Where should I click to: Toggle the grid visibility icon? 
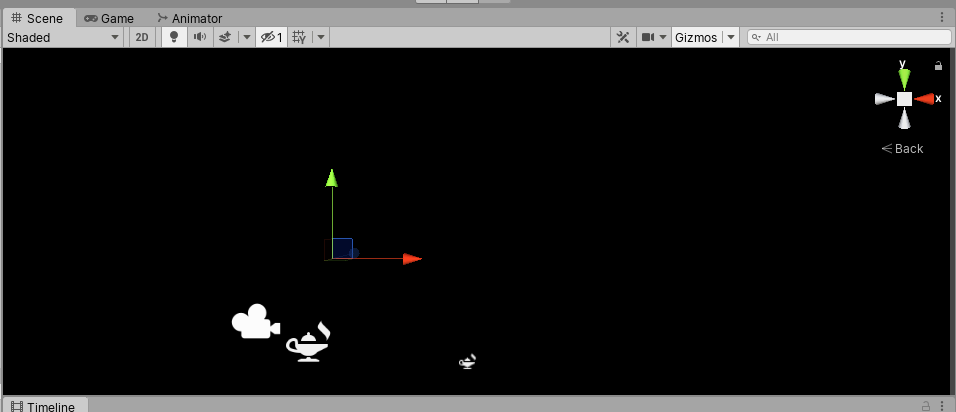pos(299,37)
